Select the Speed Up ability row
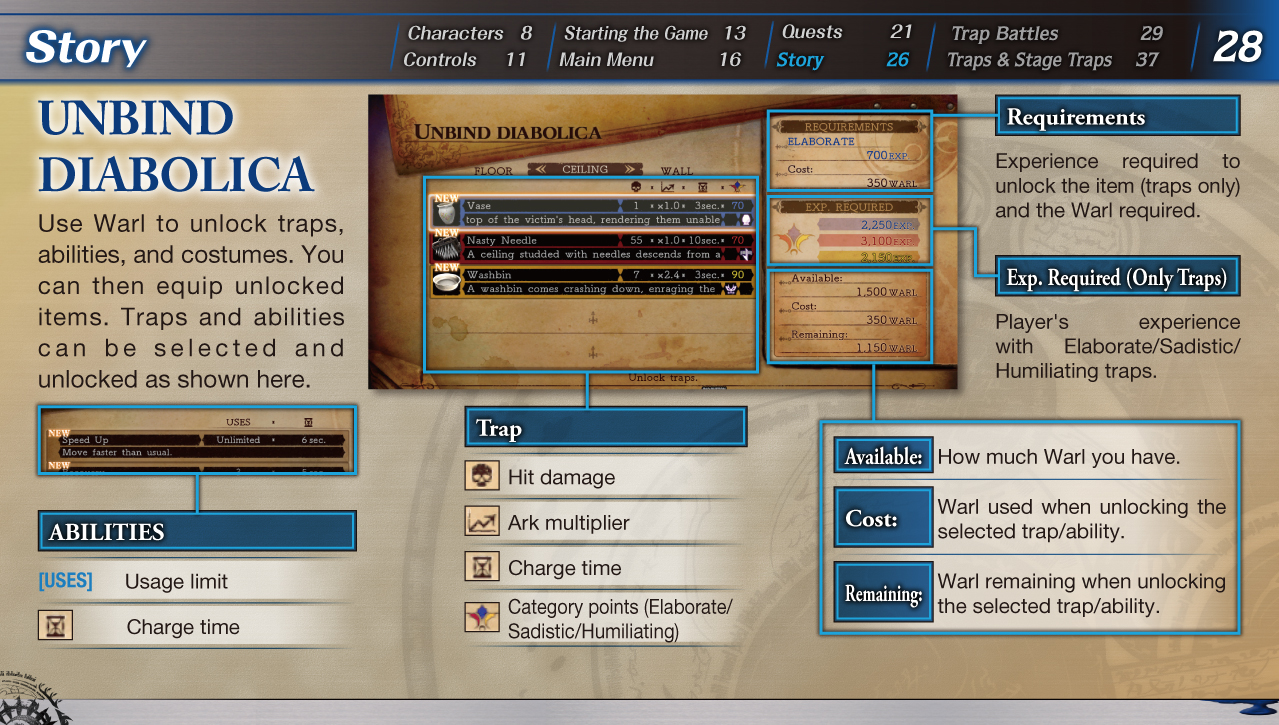Image resolution: width=1279 pixels, height=725 pixels. point(197,446)
